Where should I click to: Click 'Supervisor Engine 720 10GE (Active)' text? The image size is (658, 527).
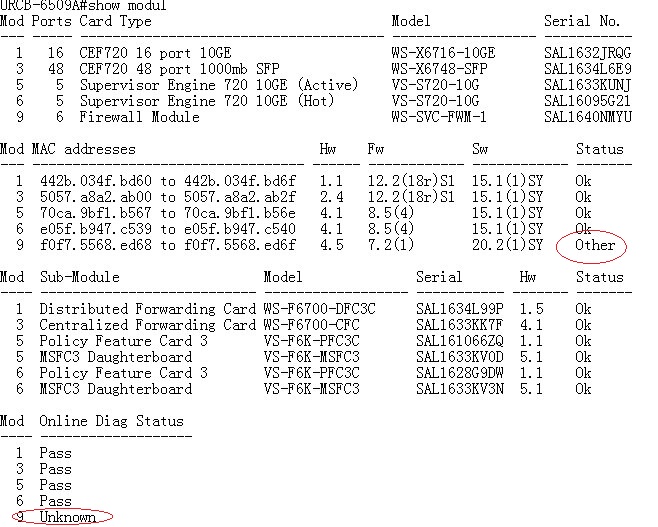click(x=219, y=85)
